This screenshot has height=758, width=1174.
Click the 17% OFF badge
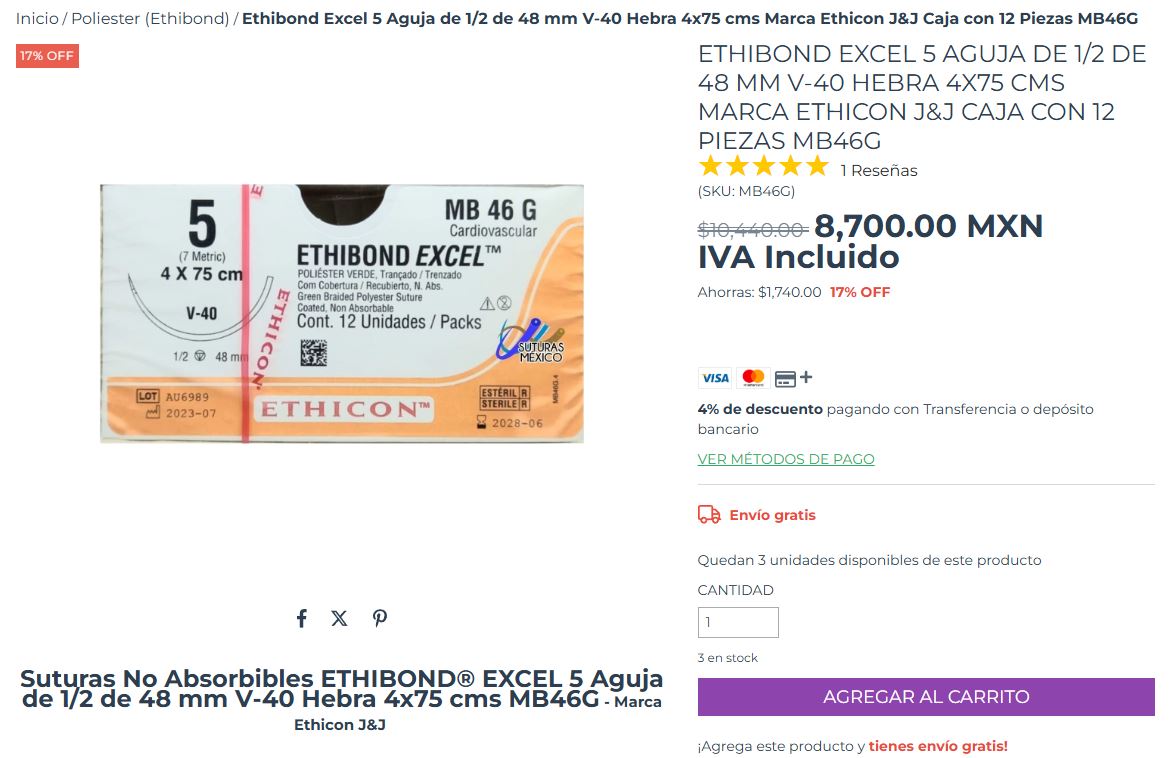pyautogui.click(x=47, y=55)
